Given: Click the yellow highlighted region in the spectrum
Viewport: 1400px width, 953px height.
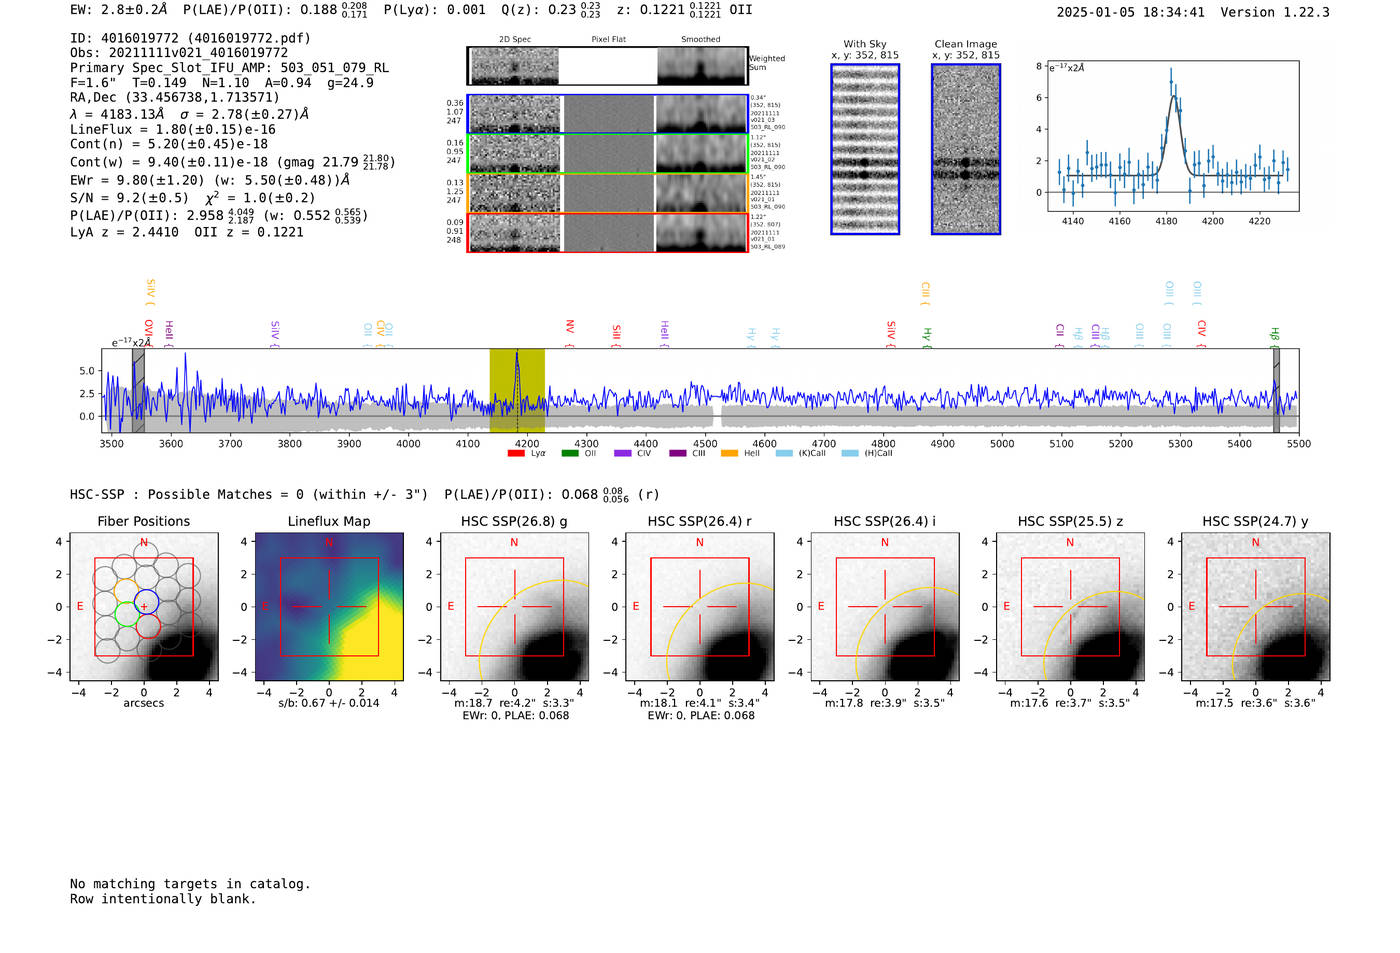Looking at the screenshot, I should click(517, 391).
